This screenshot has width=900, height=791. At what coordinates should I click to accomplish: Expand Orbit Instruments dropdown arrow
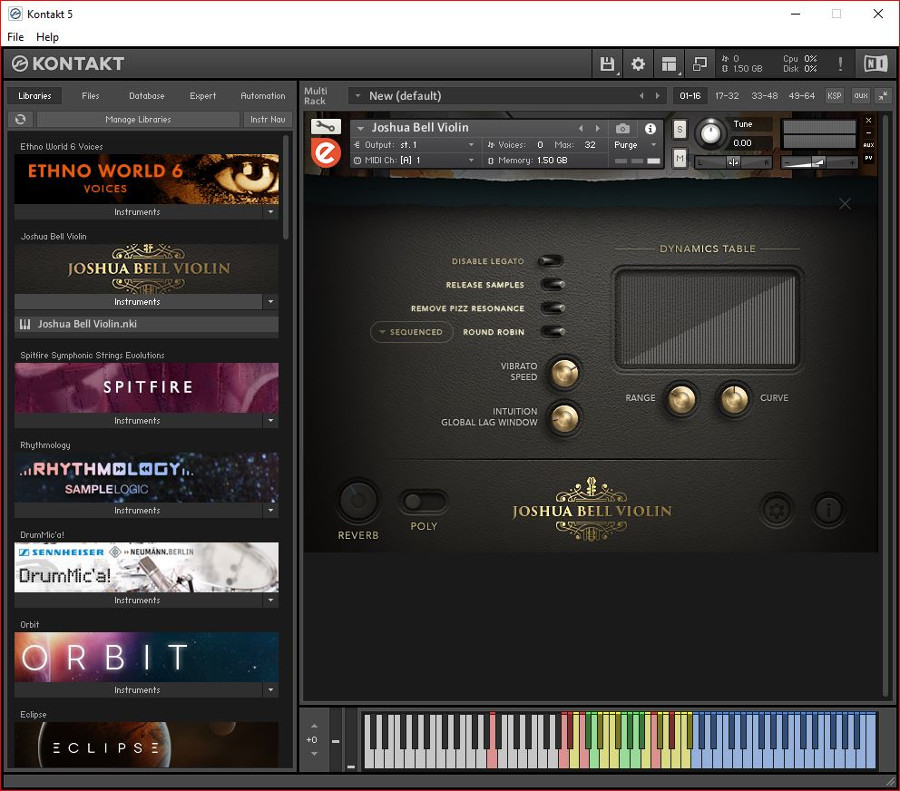271,689
